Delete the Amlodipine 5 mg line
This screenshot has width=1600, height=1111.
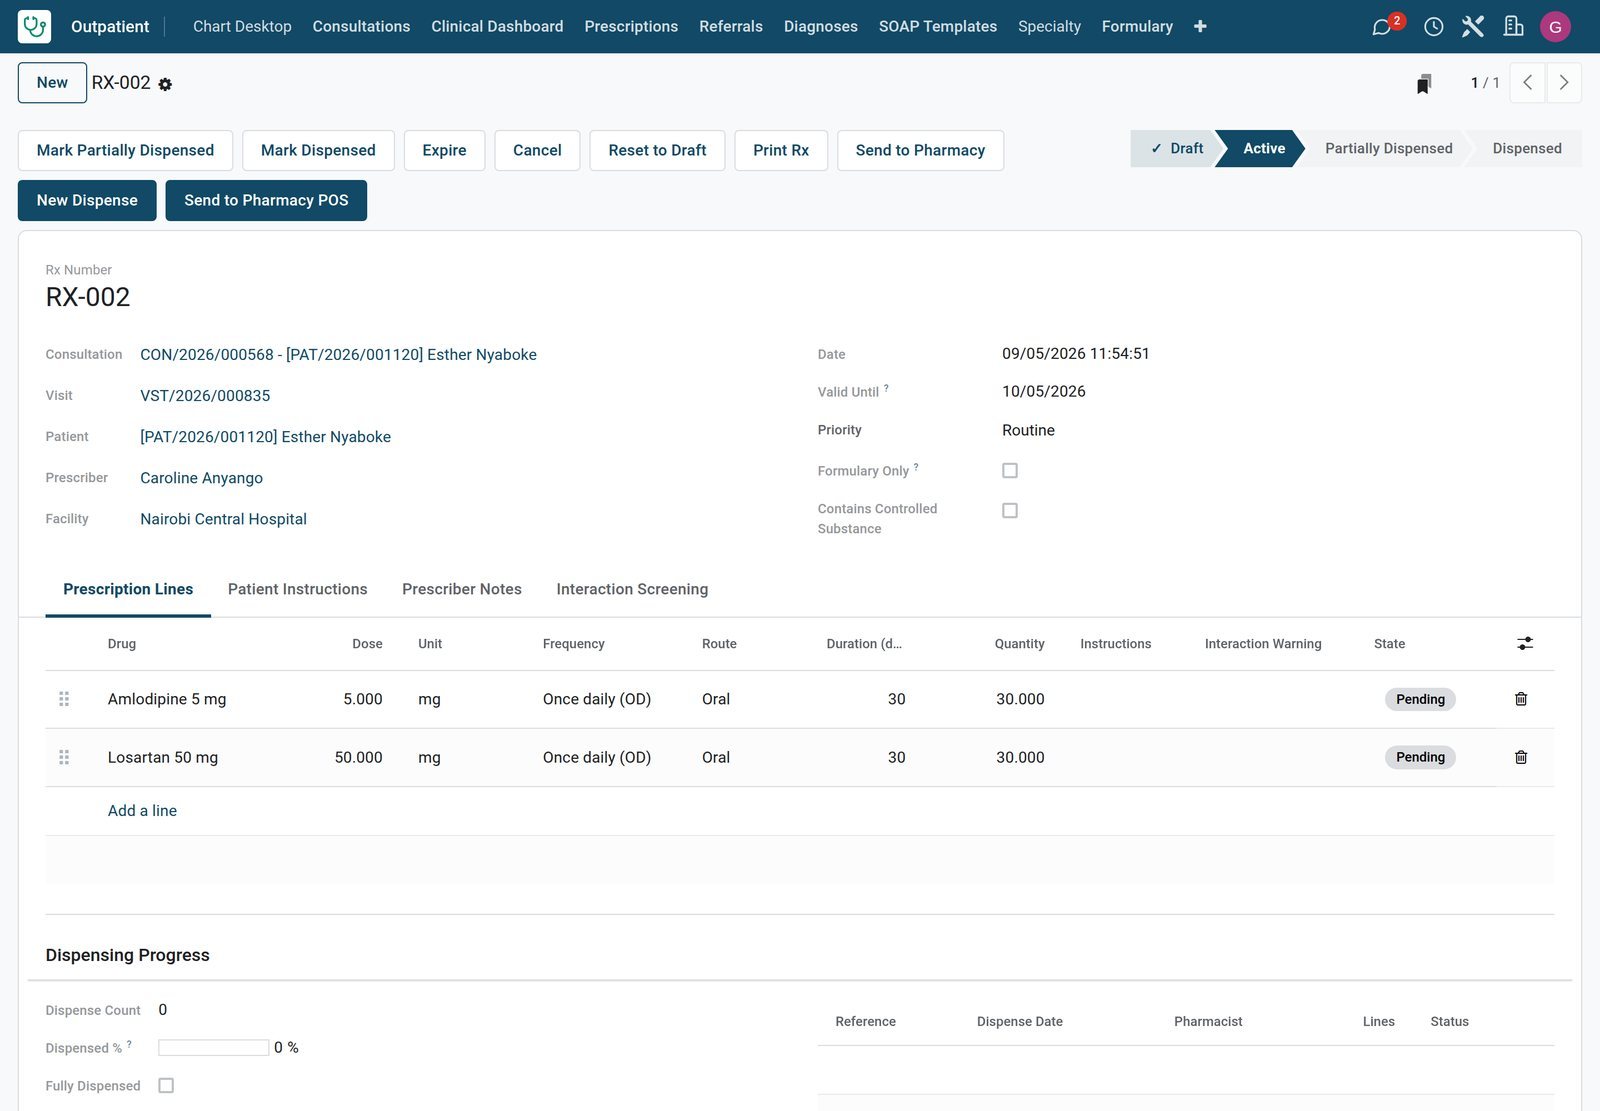1521,699
